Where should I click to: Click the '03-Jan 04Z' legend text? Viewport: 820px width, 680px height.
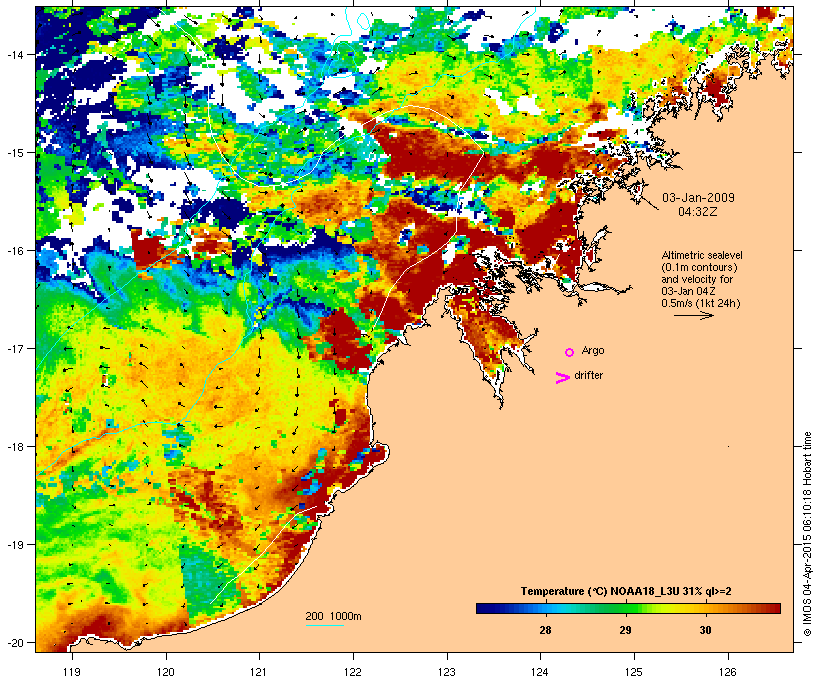click(688, 291)
